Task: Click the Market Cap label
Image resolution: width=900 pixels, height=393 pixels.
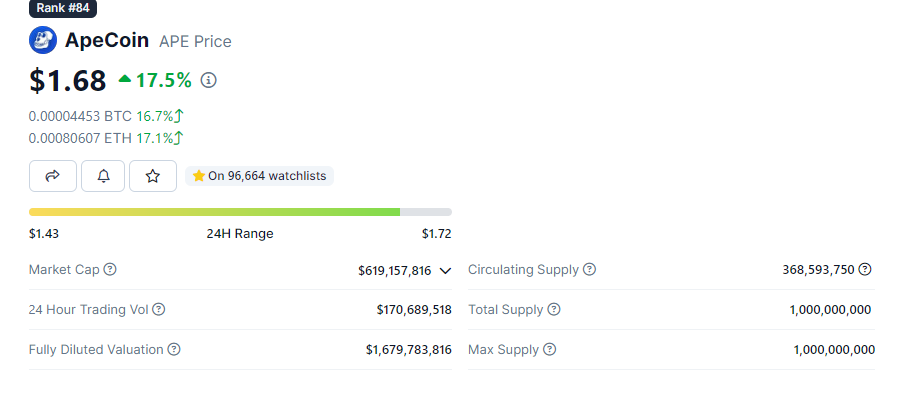Action: click(x=64, y=269)
